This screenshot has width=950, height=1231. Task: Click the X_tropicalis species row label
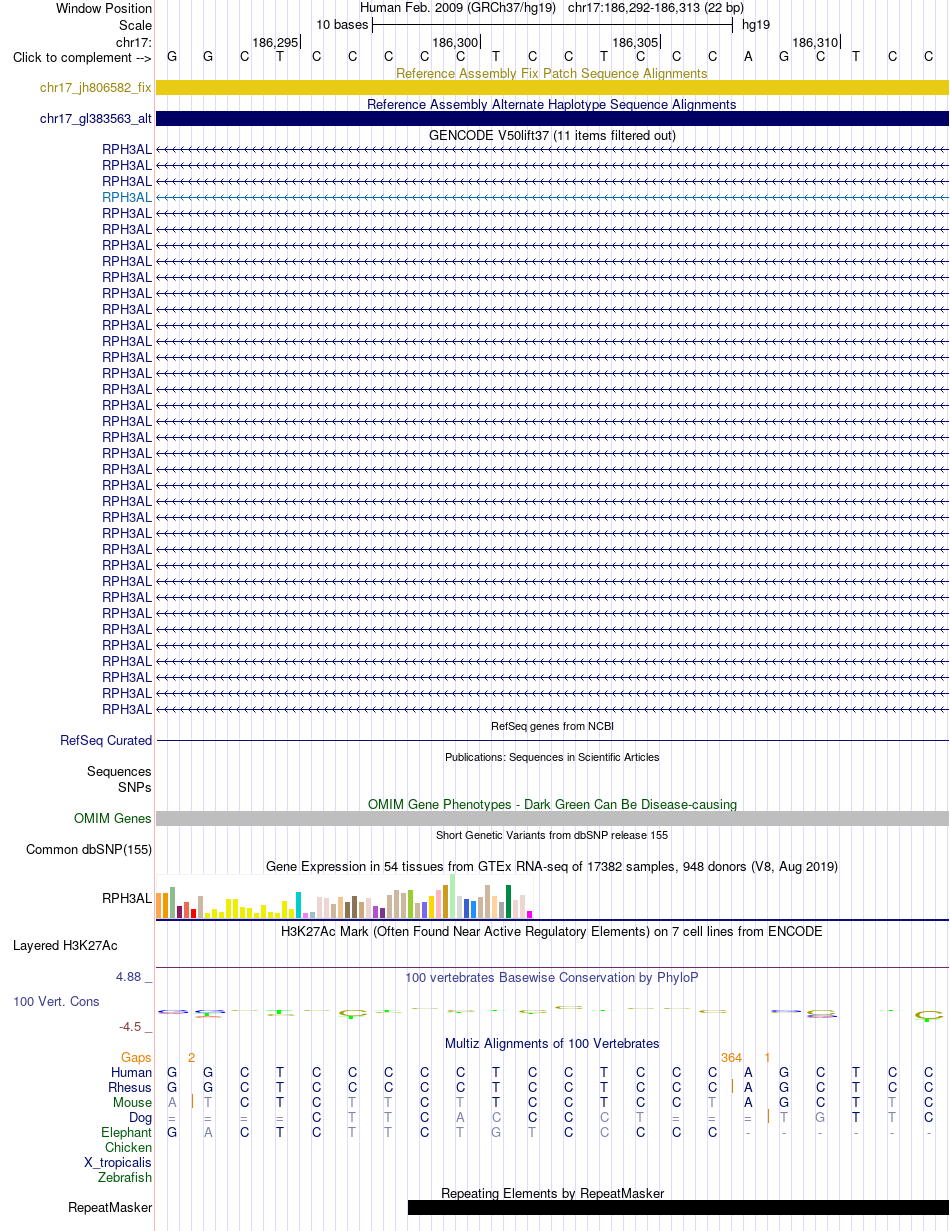pyautogui.click(x=118, y=1163)
